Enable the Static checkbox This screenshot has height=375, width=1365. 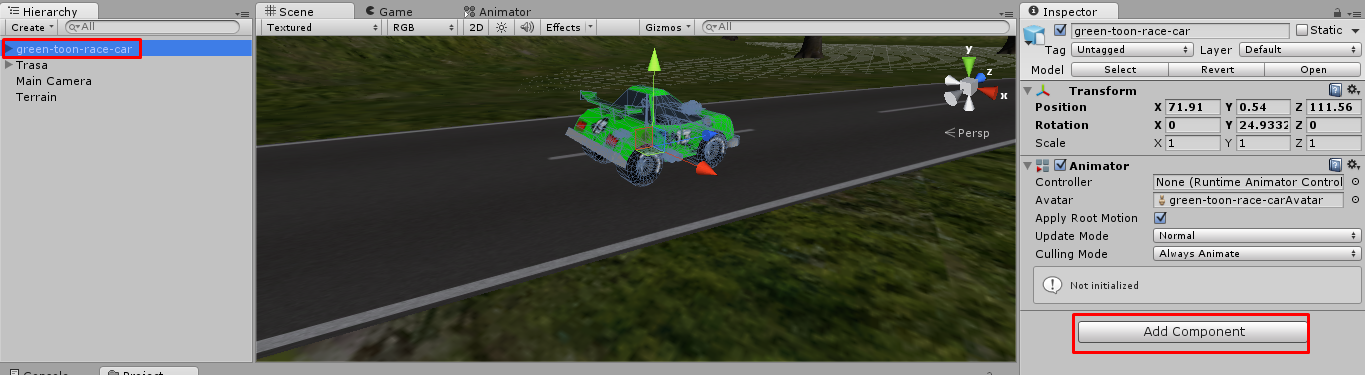(x=1301, y=30)
